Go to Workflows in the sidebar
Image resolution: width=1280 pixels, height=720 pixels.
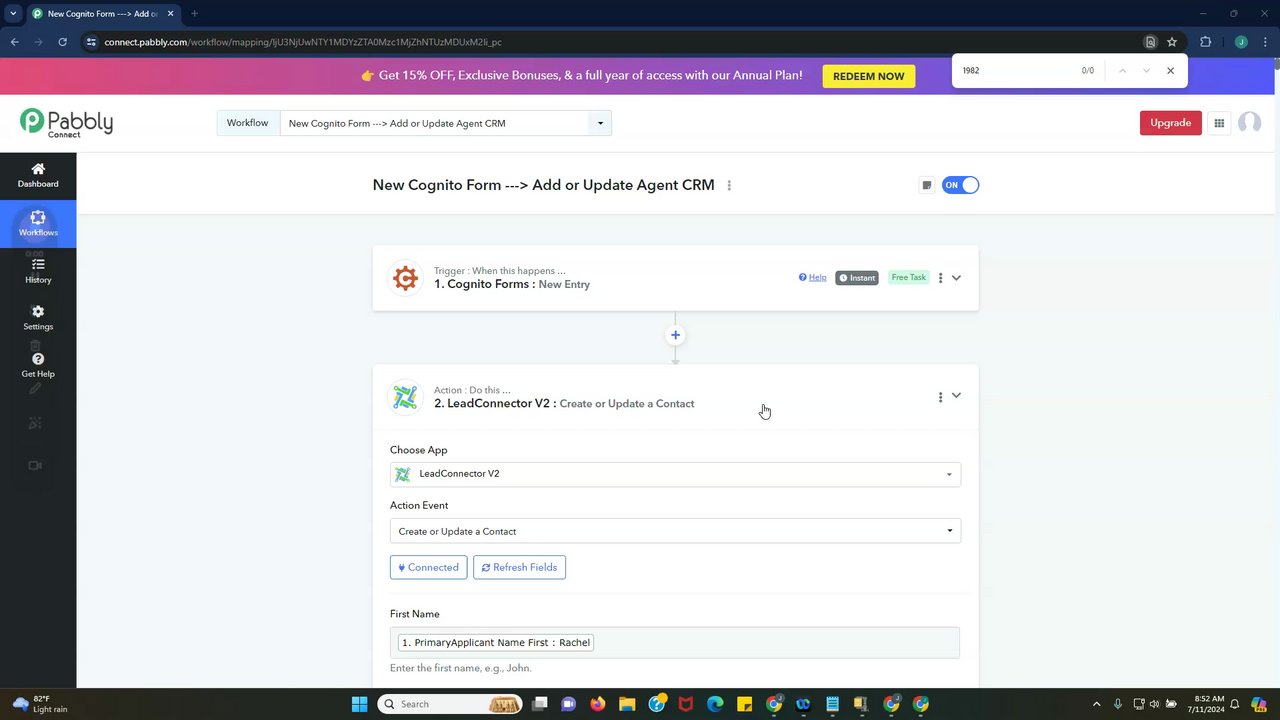tap(38, 223)
